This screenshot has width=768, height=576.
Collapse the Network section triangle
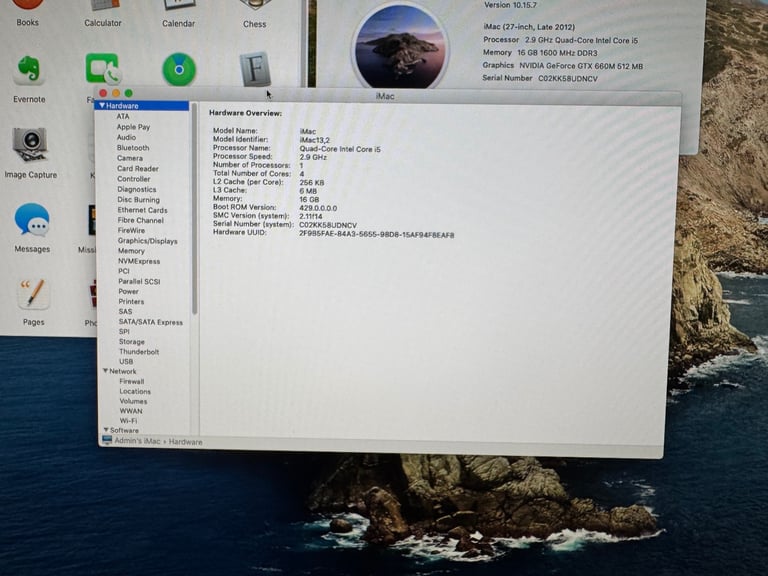(x=105, y=371)
